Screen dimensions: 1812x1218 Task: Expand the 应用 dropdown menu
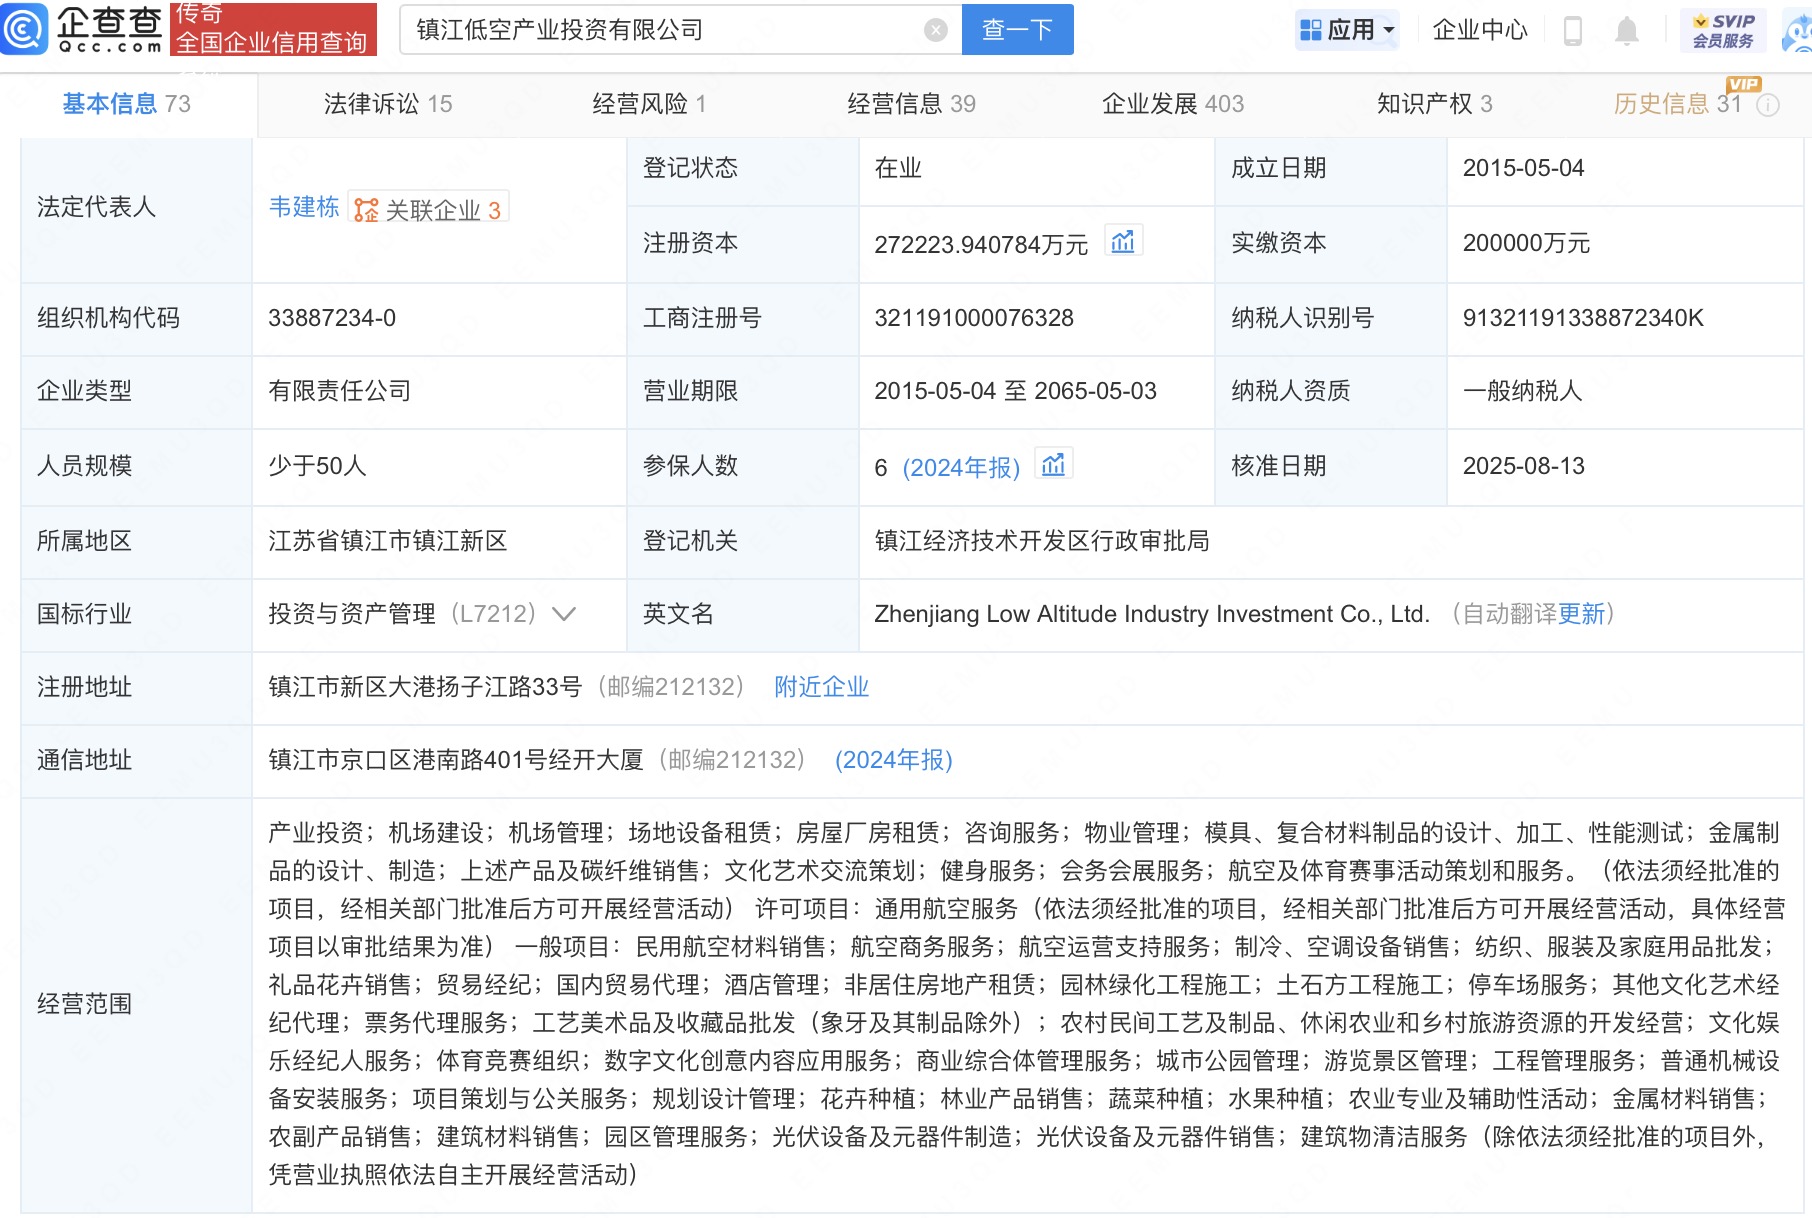click(1346, 30)
